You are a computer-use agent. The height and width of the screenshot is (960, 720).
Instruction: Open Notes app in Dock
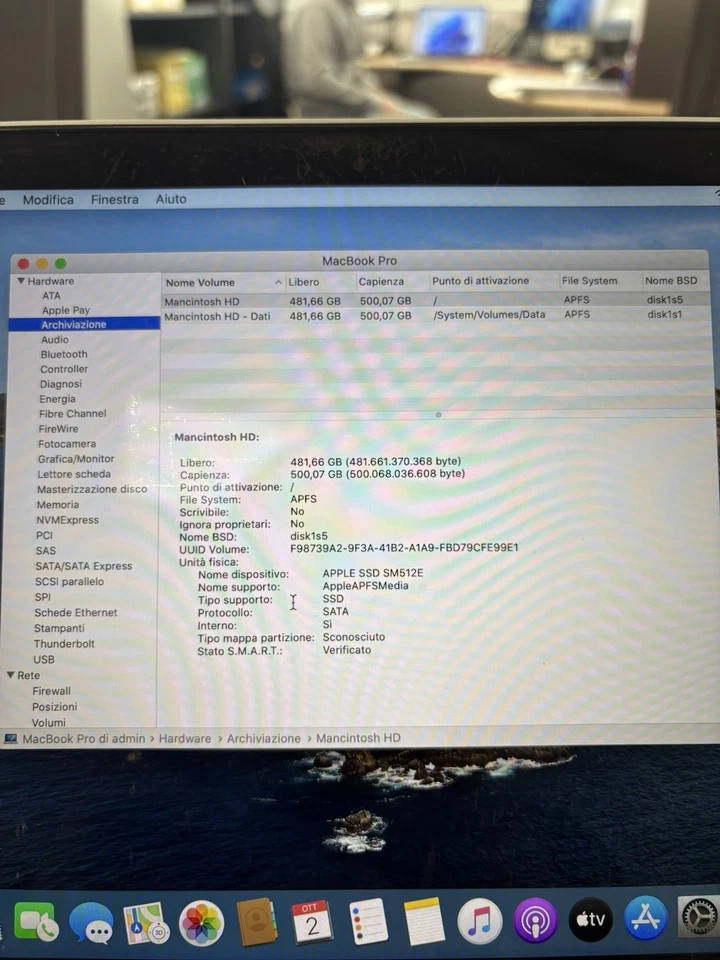[x=424, y=921]
